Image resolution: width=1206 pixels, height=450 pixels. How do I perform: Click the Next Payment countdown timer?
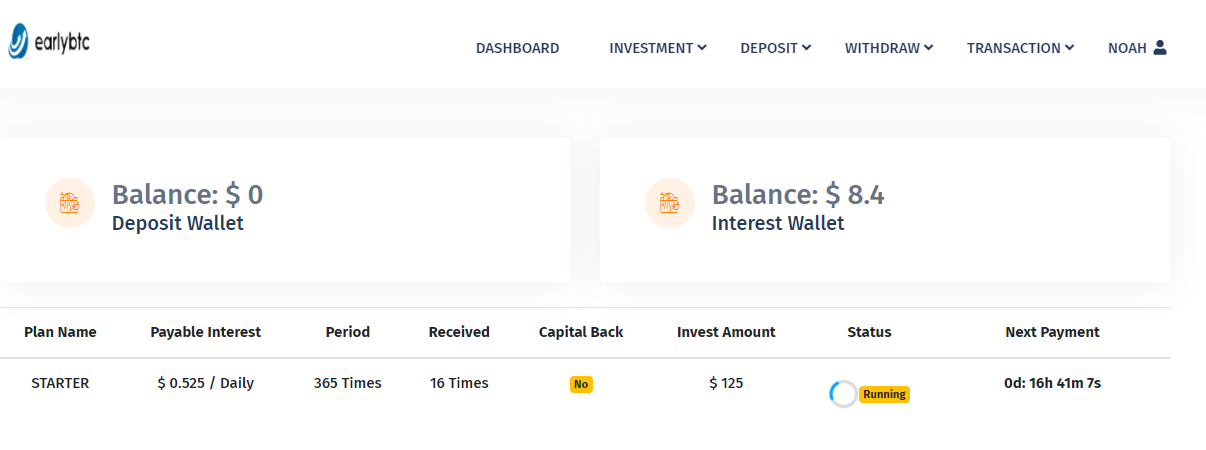[x=1052, y=383]
